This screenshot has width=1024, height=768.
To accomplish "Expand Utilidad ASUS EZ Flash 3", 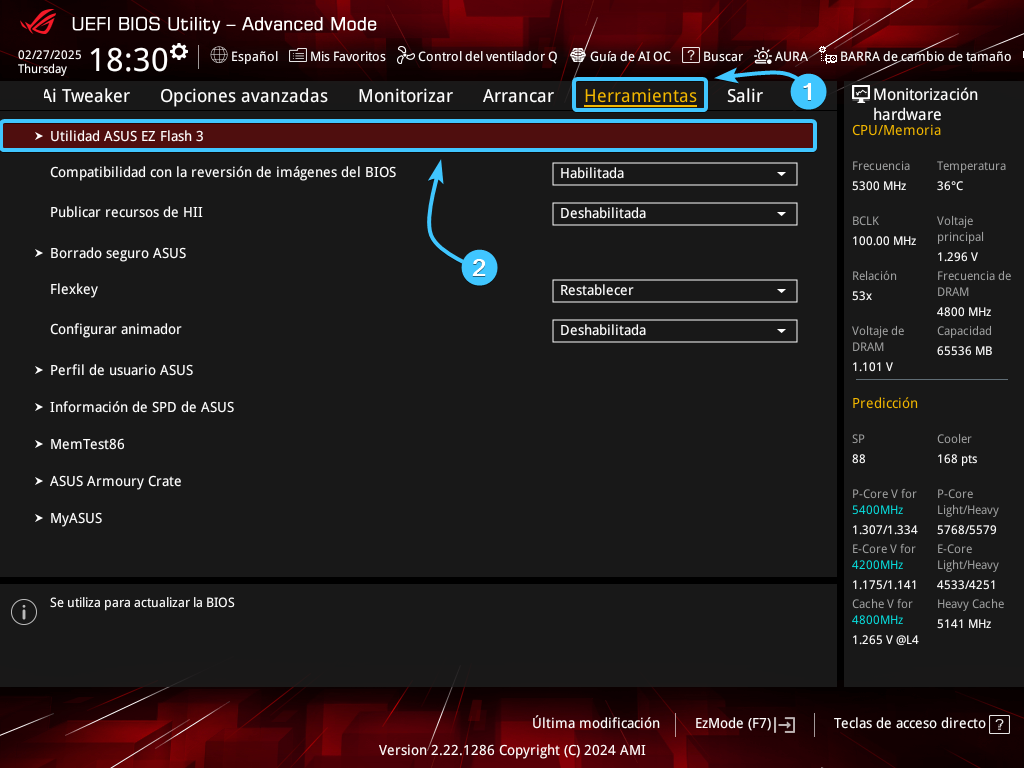I will [x=408, y=136].
